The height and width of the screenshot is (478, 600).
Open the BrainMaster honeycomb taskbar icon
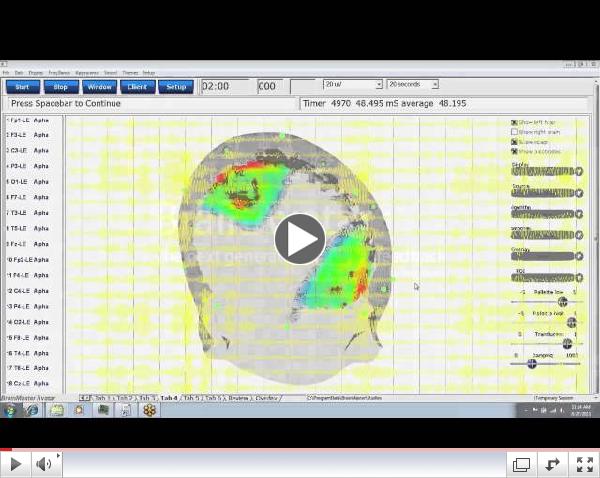click(149, 410)
